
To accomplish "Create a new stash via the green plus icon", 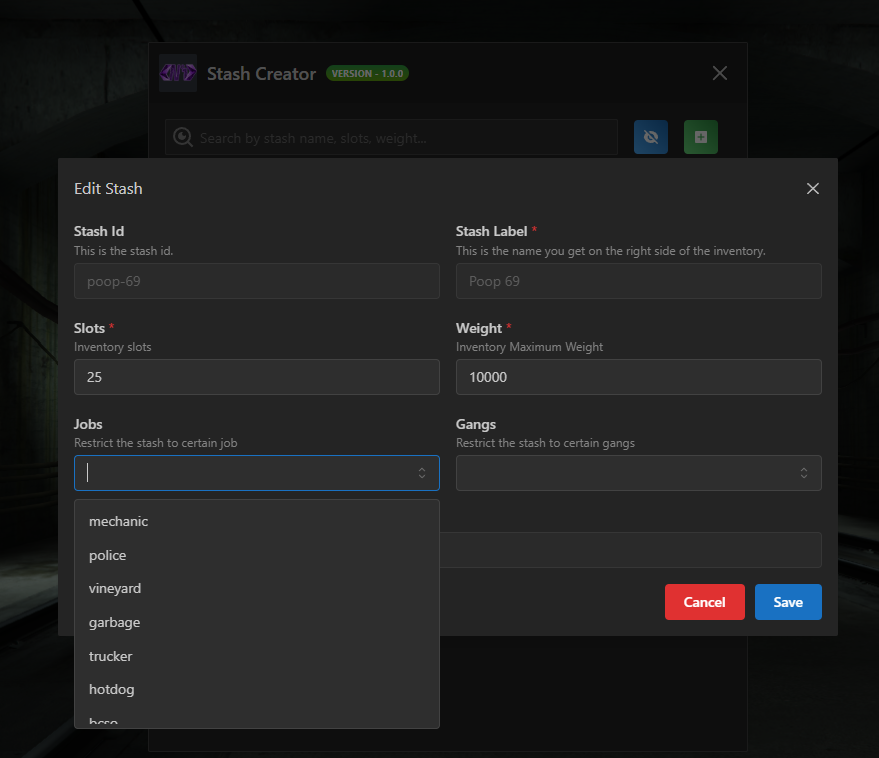I will point(700,137).
